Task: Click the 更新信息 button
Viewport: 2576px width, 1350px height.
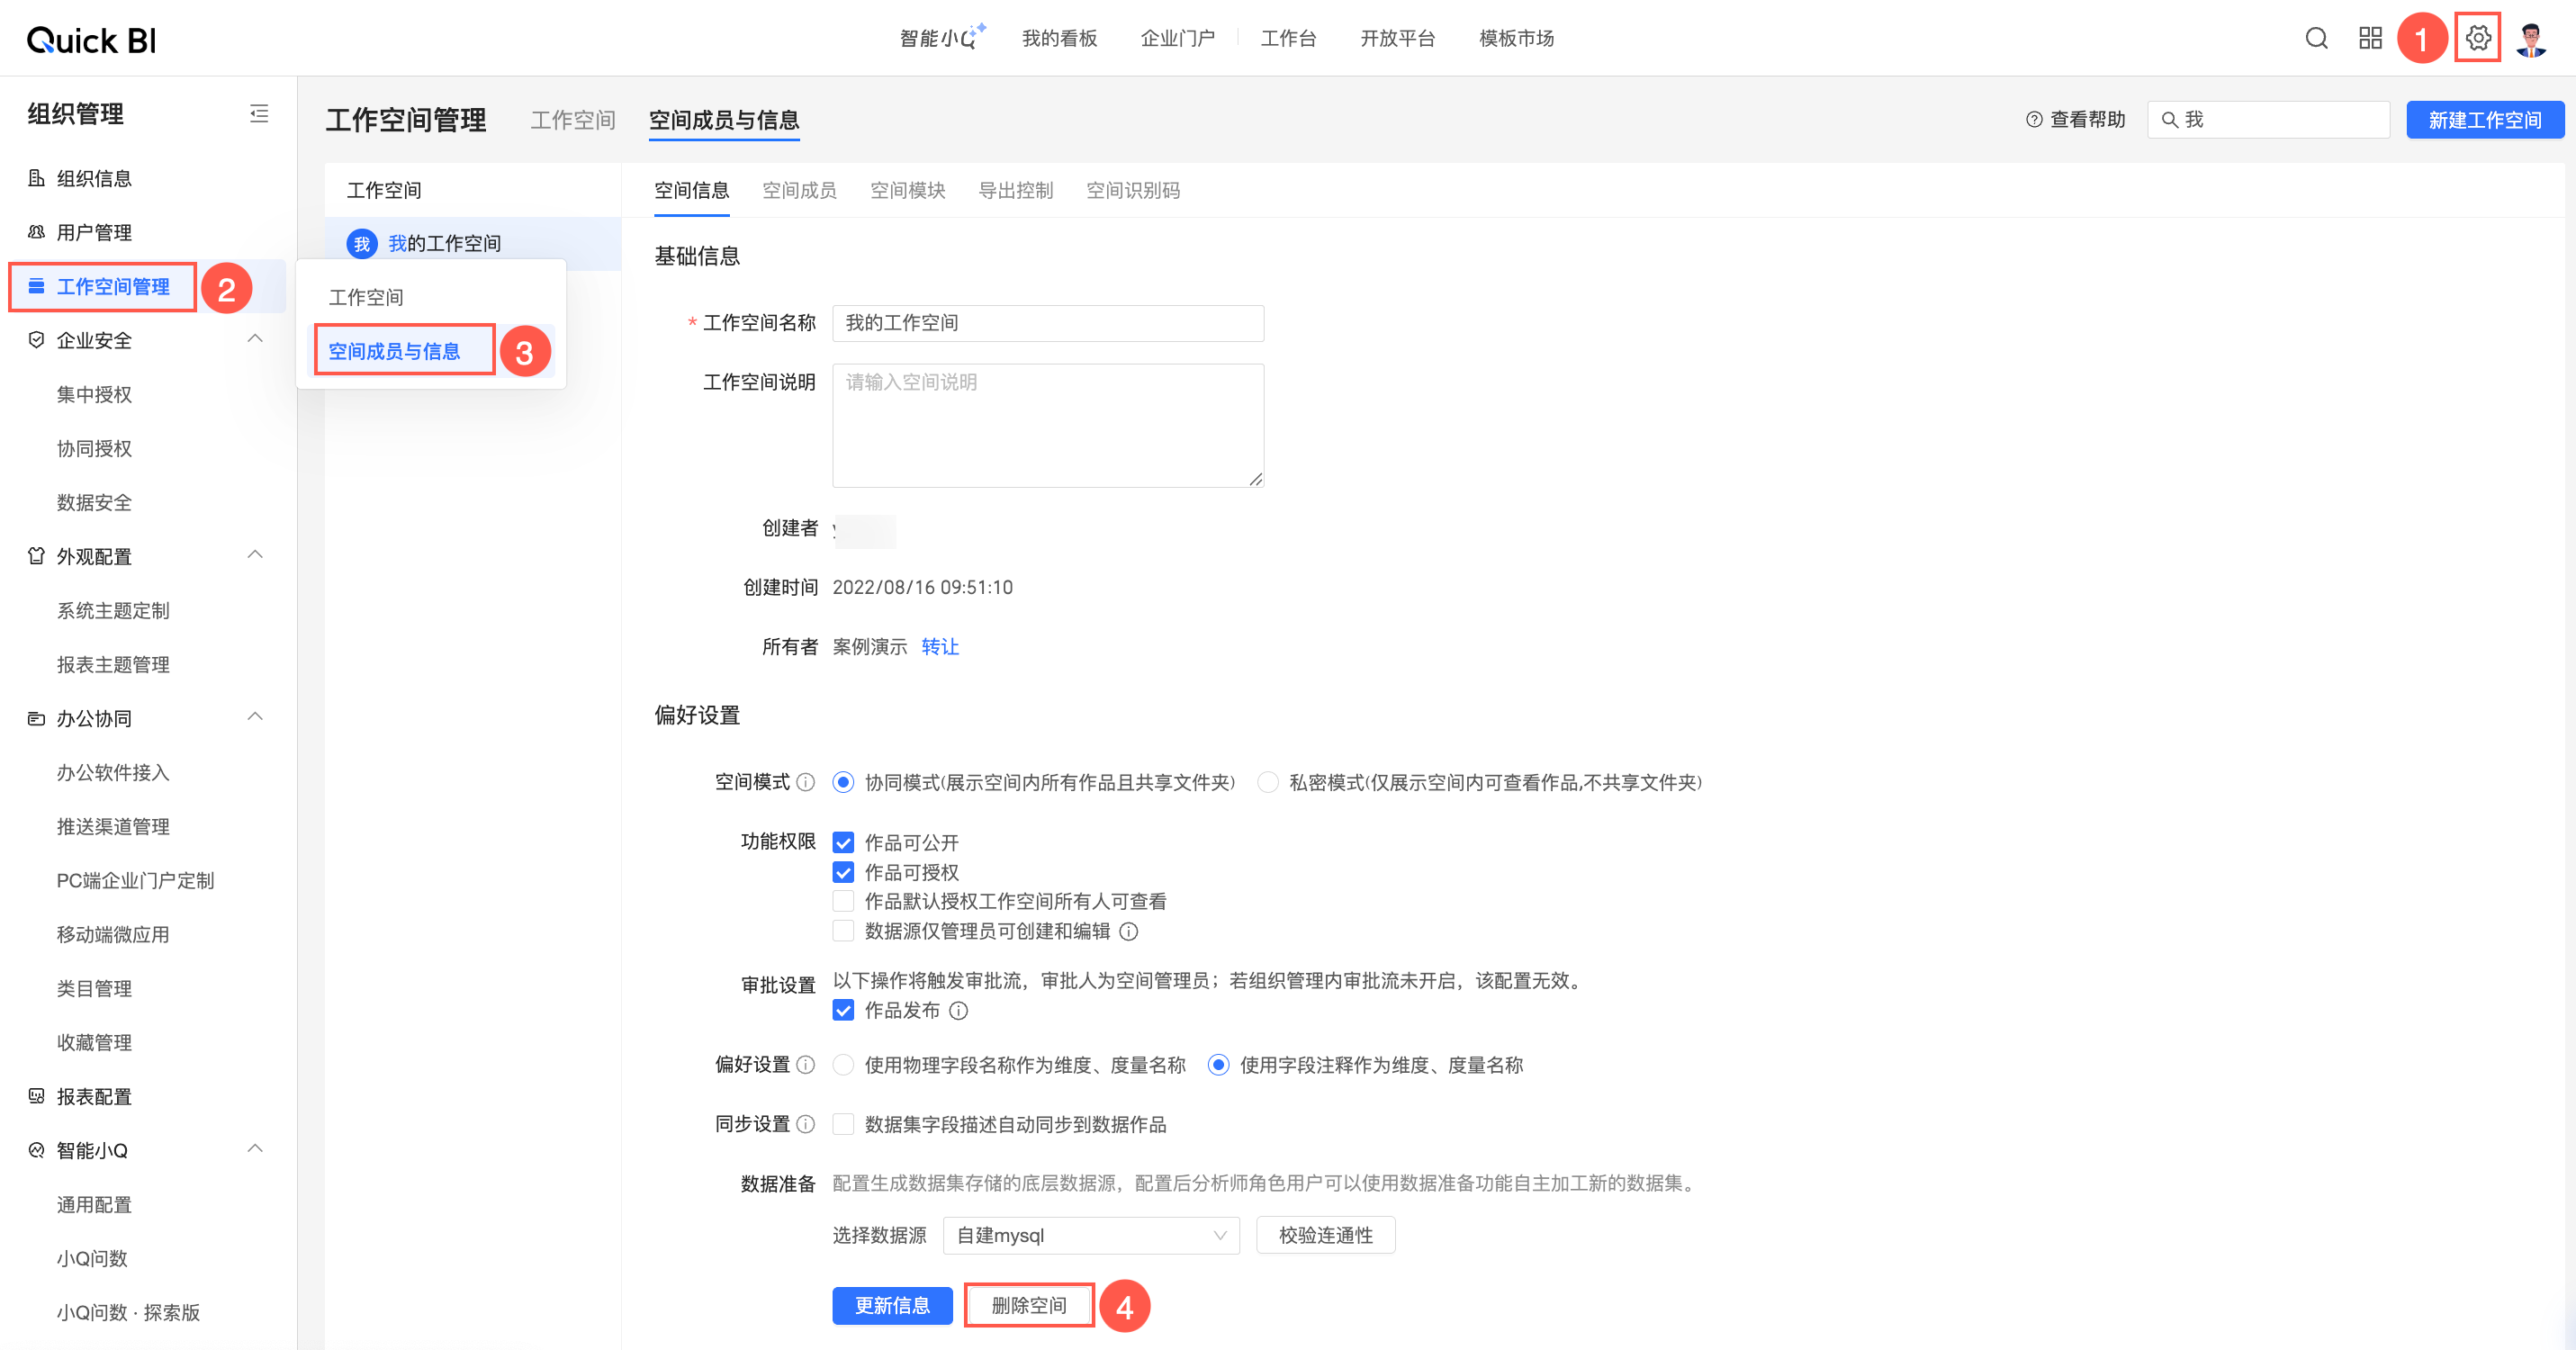Action: pos(891,1305)
